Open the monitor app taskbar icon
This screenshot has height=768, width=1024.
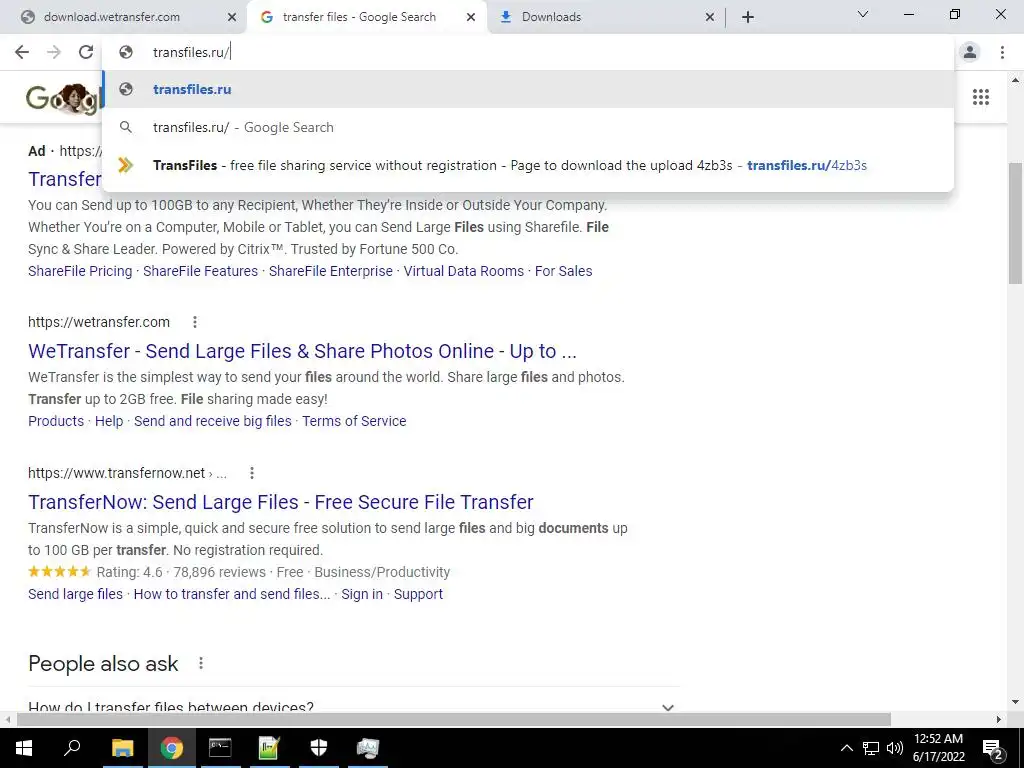point(368,748)
